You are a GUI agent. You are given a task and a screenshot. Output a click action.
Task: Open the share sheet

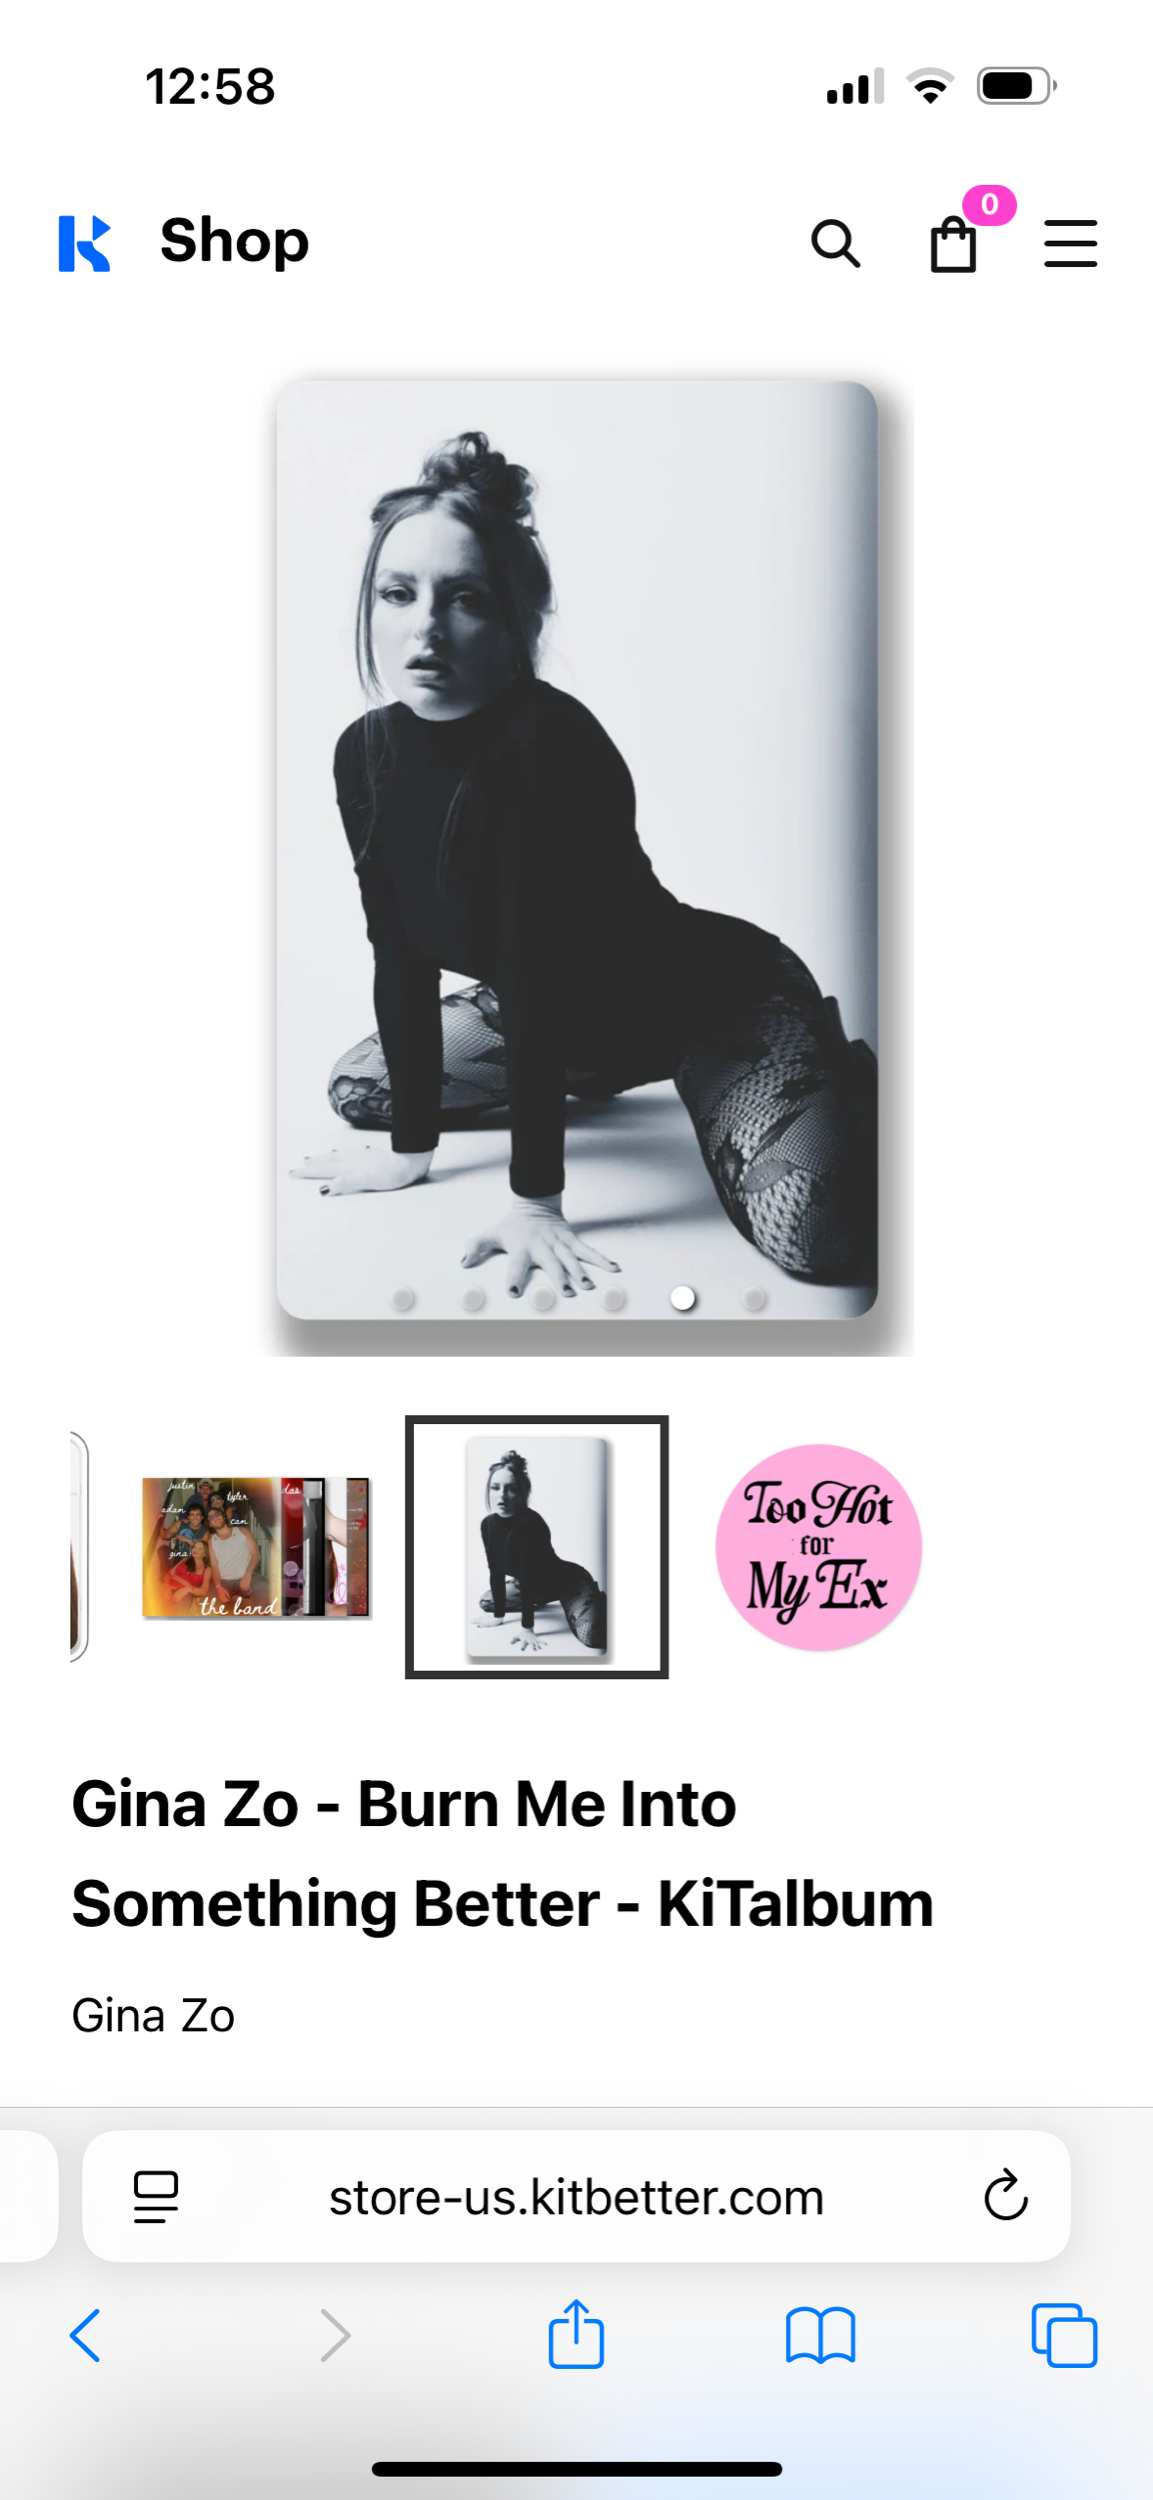coord(576,2333)
